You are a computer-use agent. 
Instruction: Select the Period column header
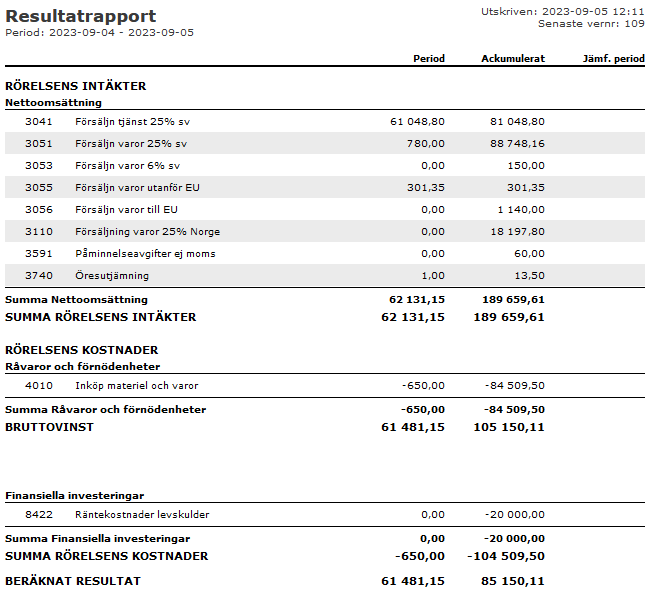[x=429, y=59]
